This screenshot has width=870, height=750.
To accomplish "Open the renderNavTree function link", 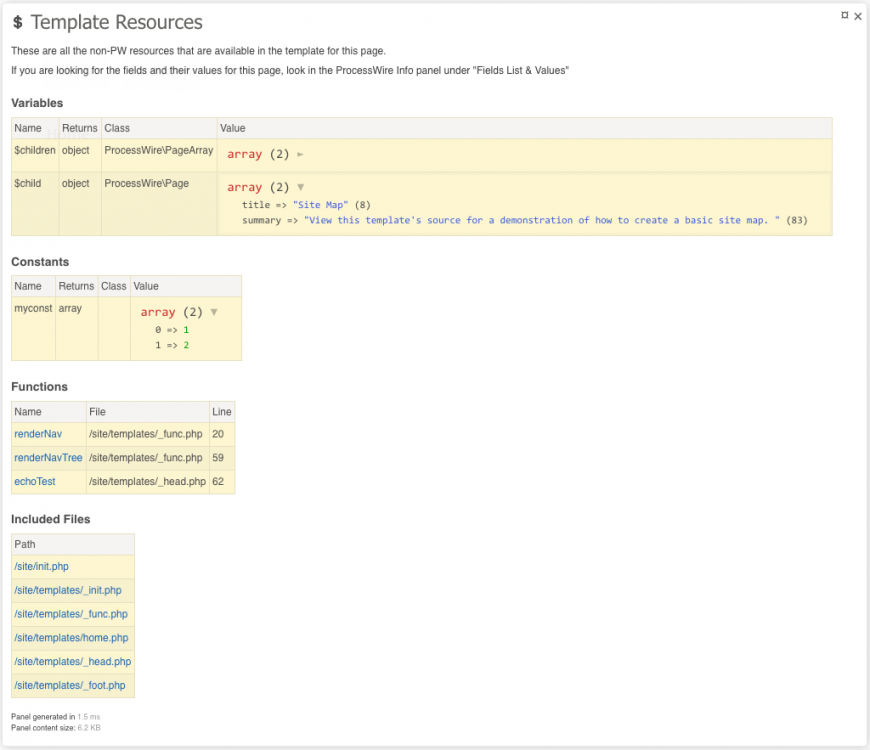I will 48,458.
